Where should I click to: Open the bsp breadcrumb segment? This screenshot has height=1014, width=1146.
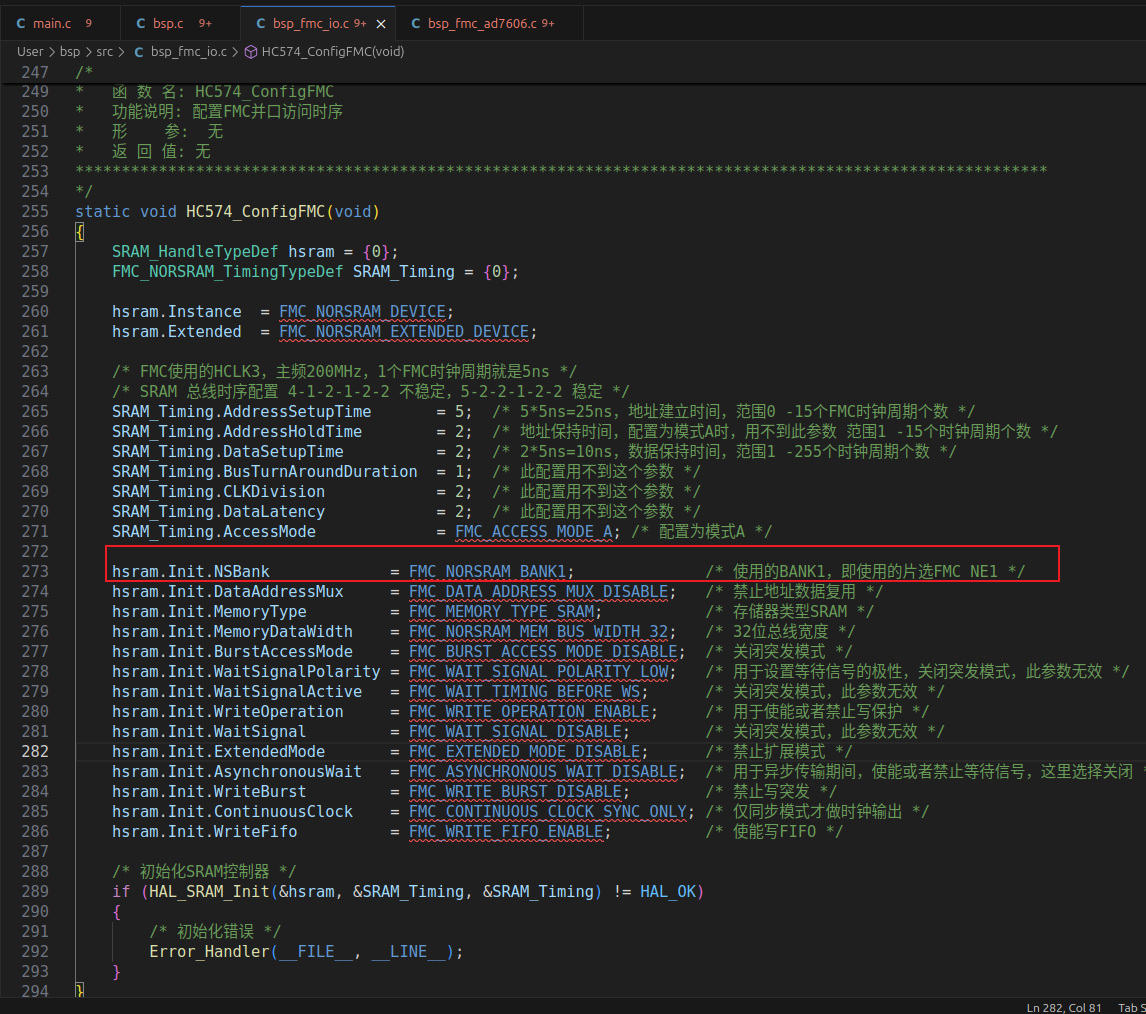click(x=70, y=52)
